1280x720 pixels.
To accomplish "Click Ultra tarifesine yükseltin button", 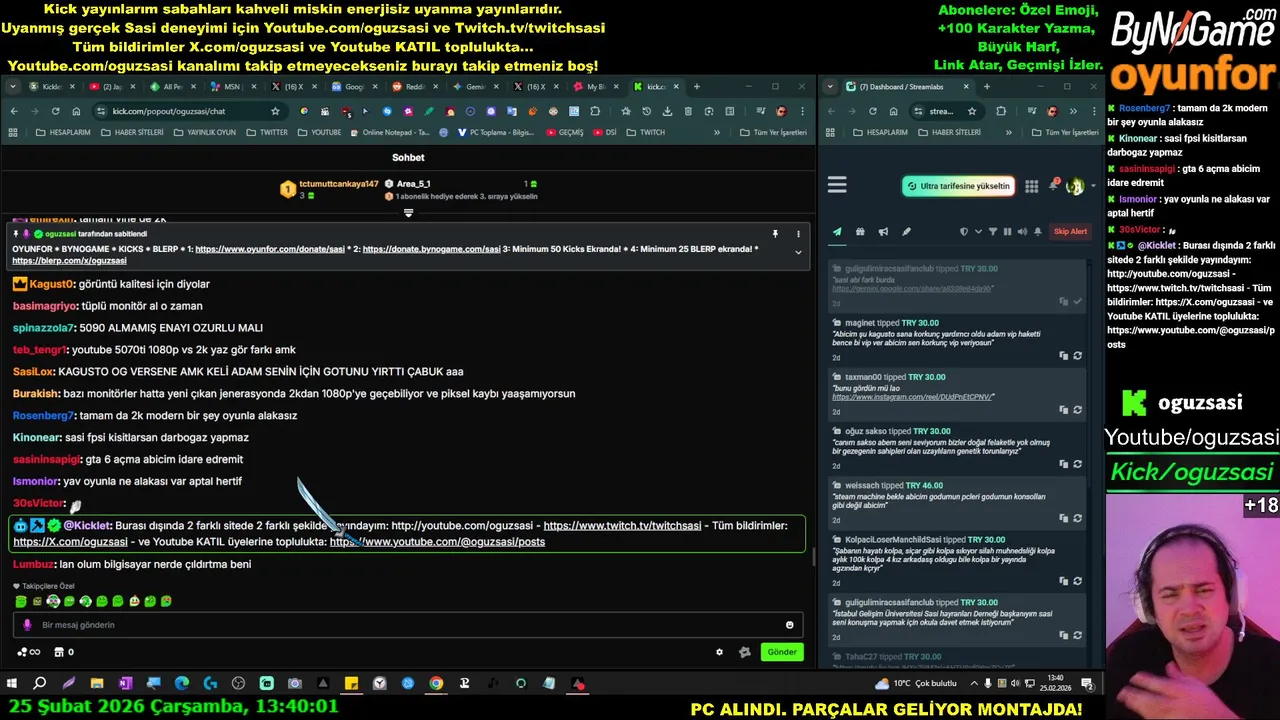I will pyautogui.click(x=959, y=186).
